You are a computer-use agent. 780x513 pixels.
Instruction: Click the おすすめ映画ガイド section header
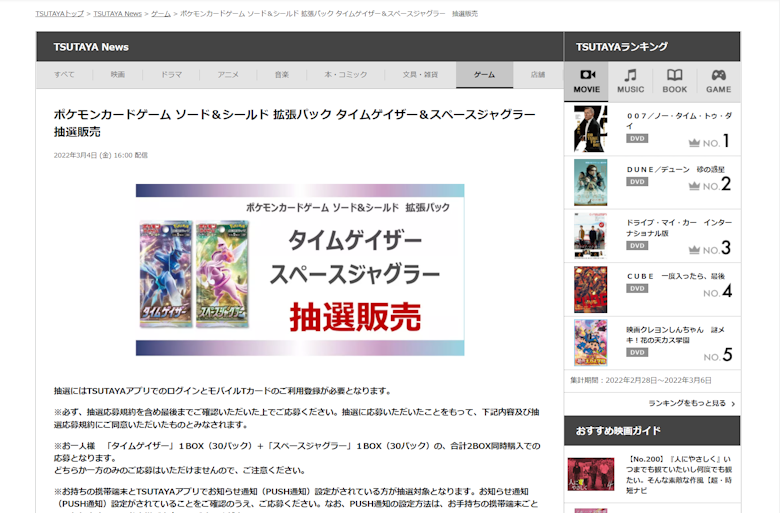tap(652, 431)
